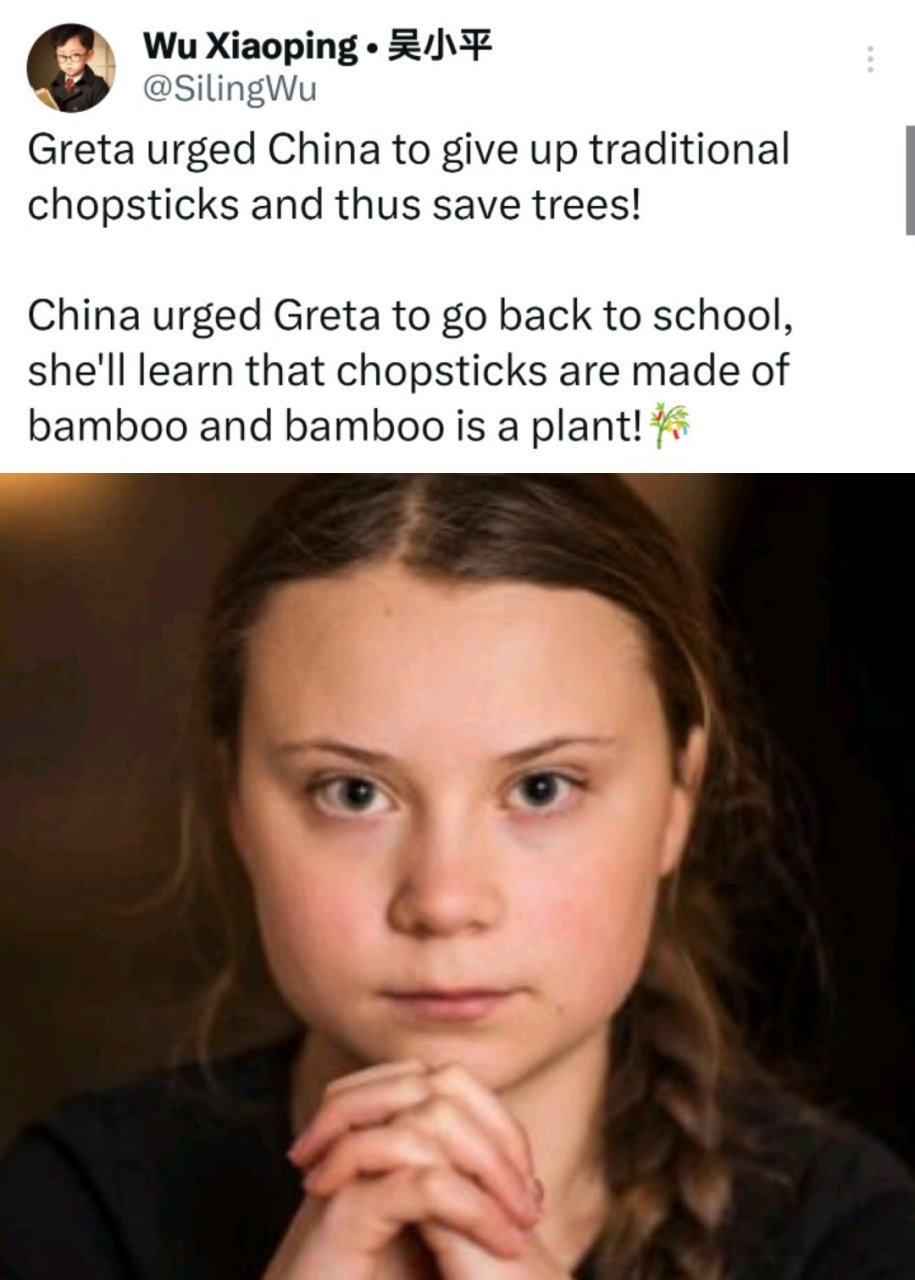
Task: Click the scrollbar thumb on right edge
Action: [909, 180]
